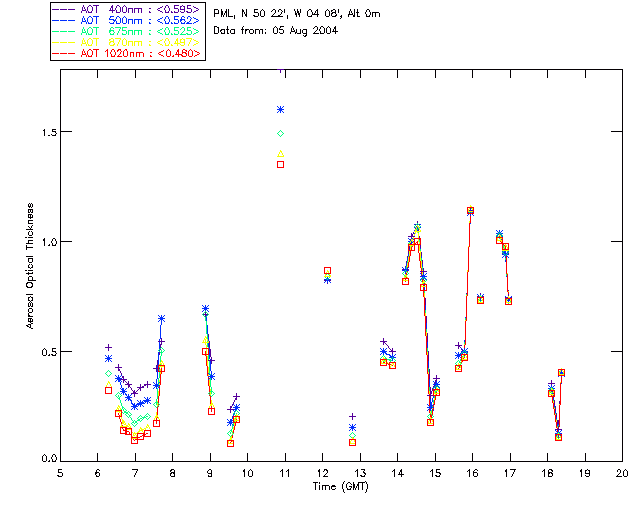
Task: Click the 5 tick label on time axis
Action: [60, 473]
